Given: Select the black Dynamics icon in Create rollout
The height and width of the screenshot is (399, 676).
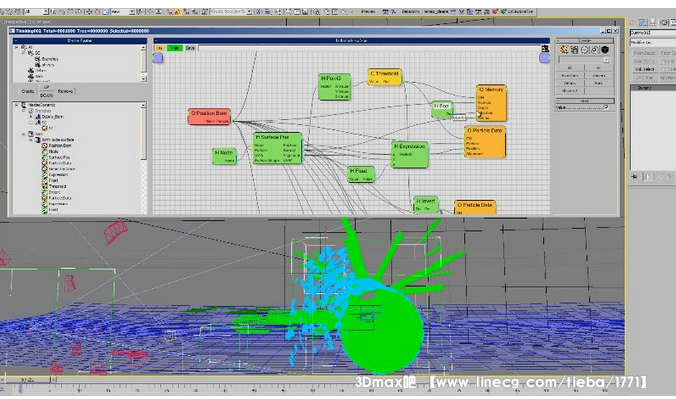Looking at the screenshot, I should [x=604, y=50].
